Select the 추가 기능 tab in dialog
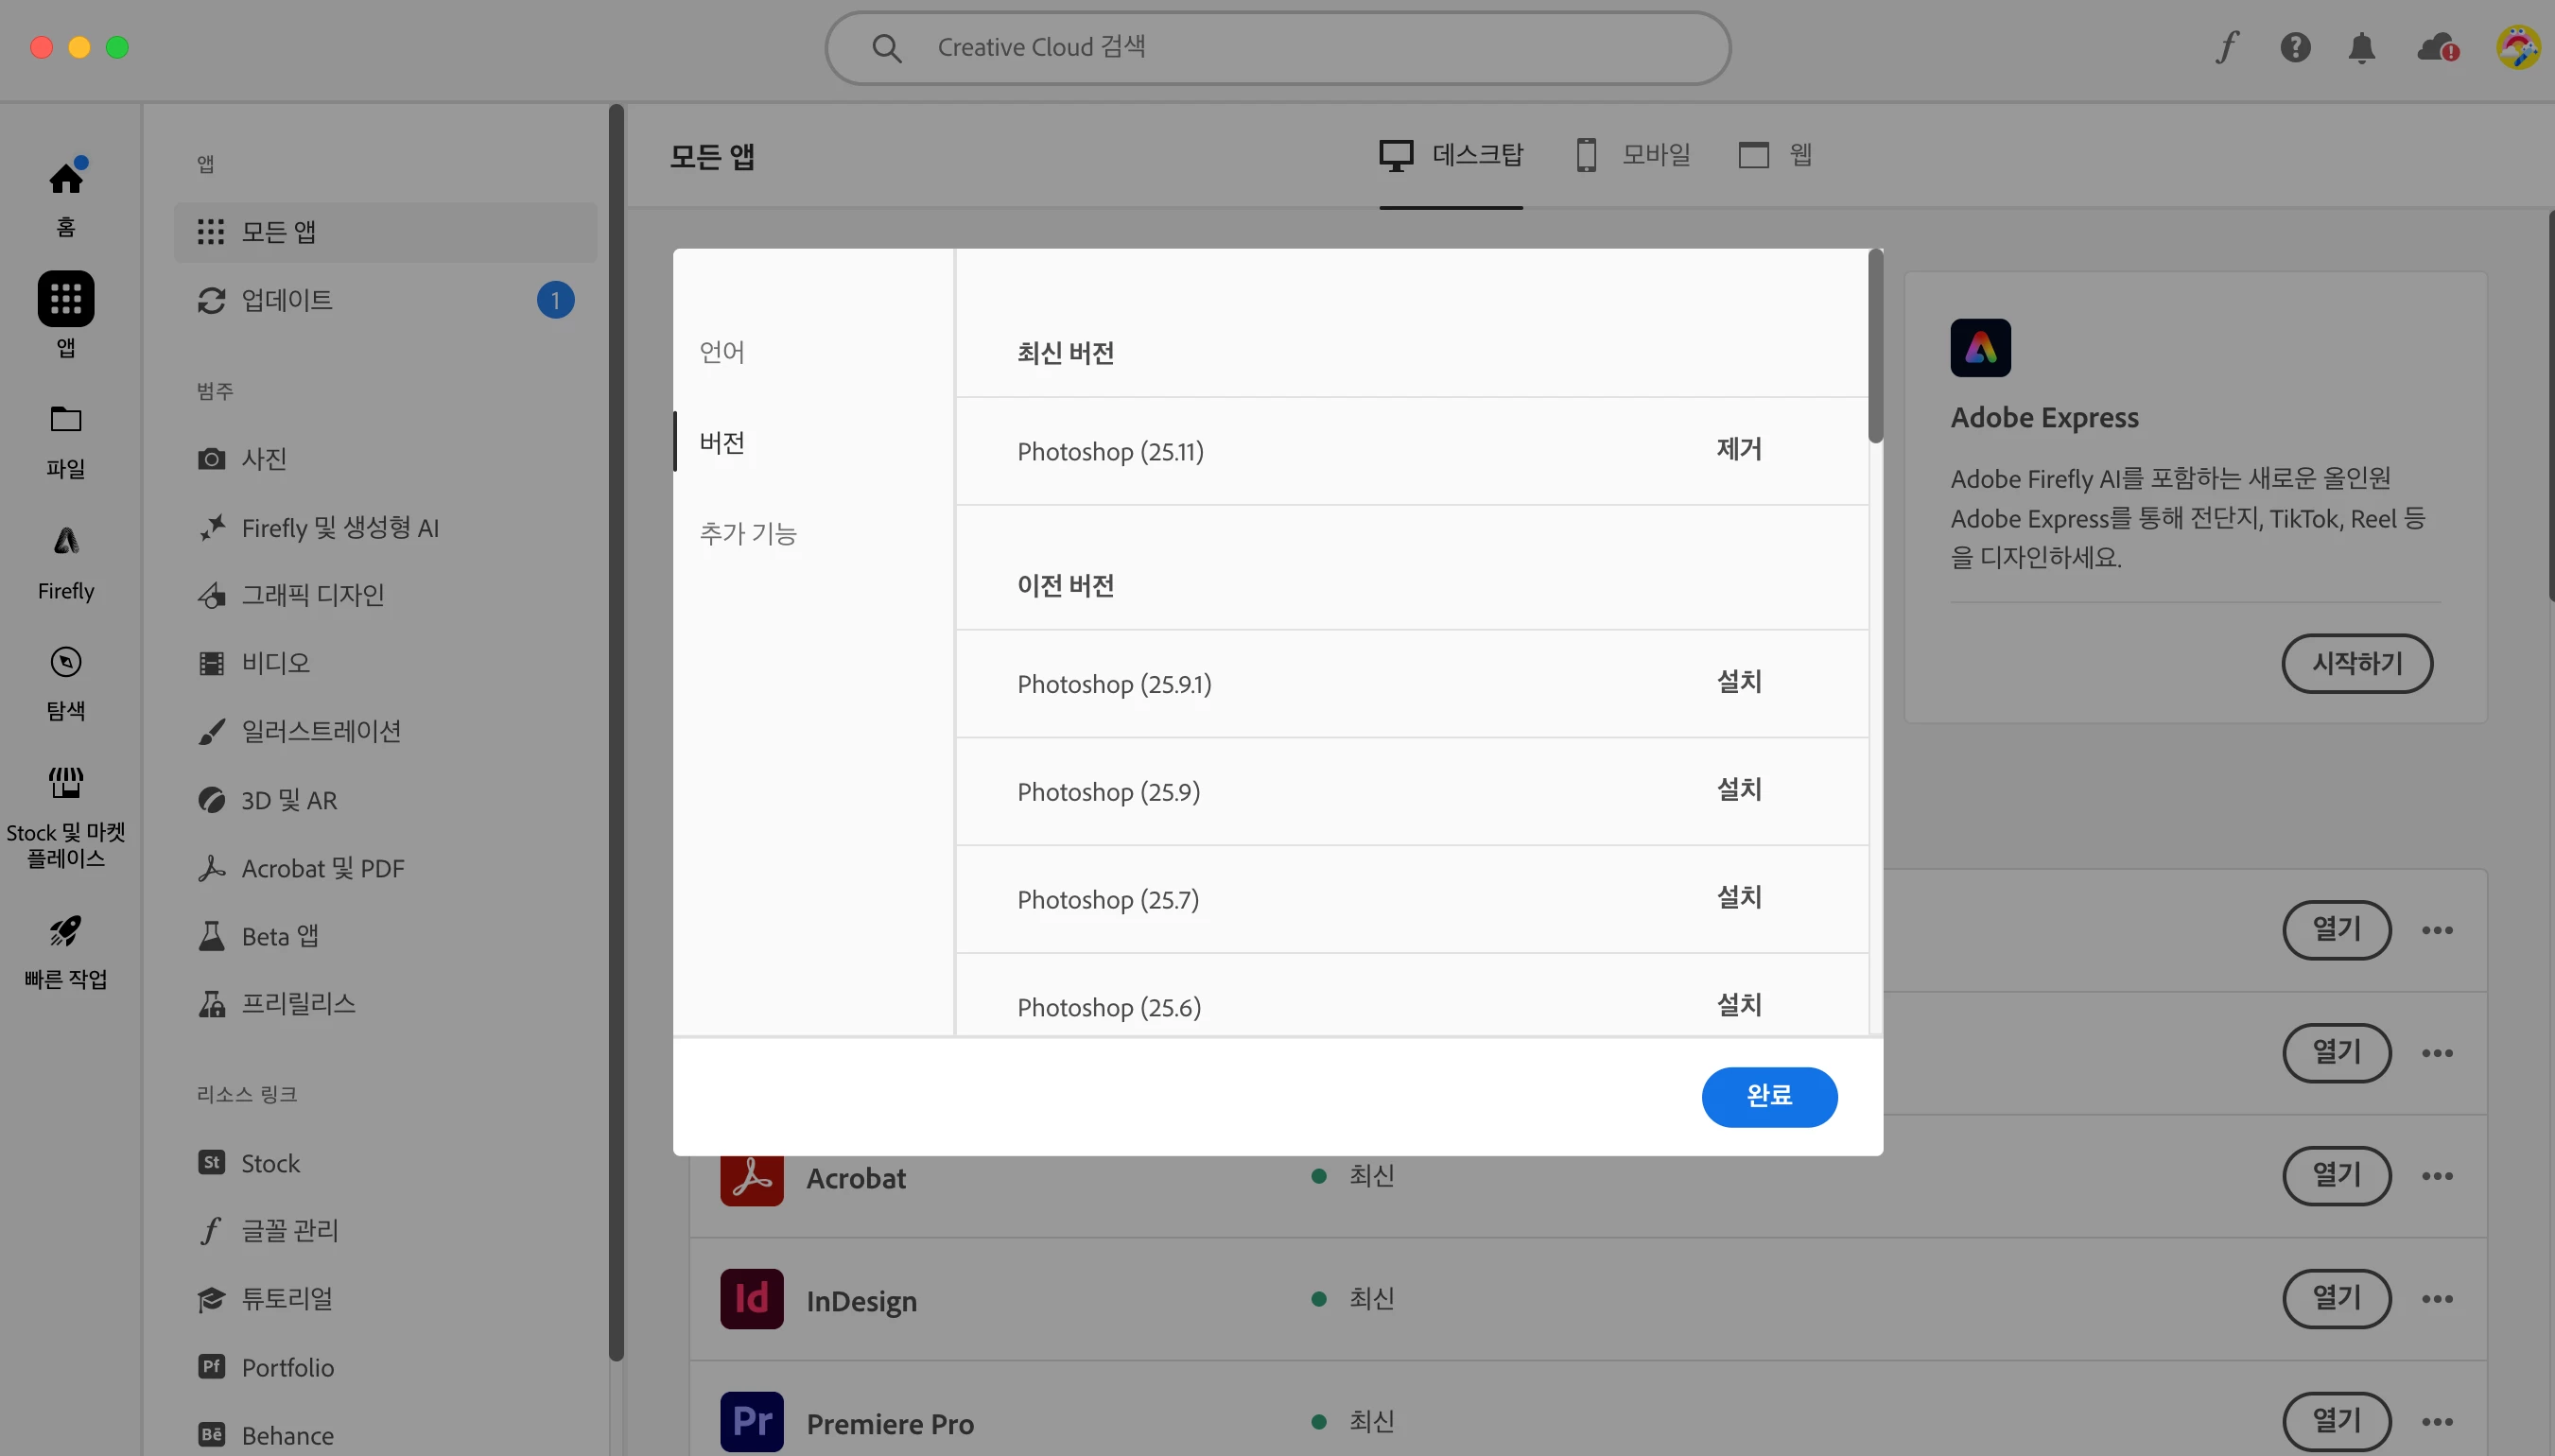The height and width of the screenshot is (1456, 2555). click(748, 533)
